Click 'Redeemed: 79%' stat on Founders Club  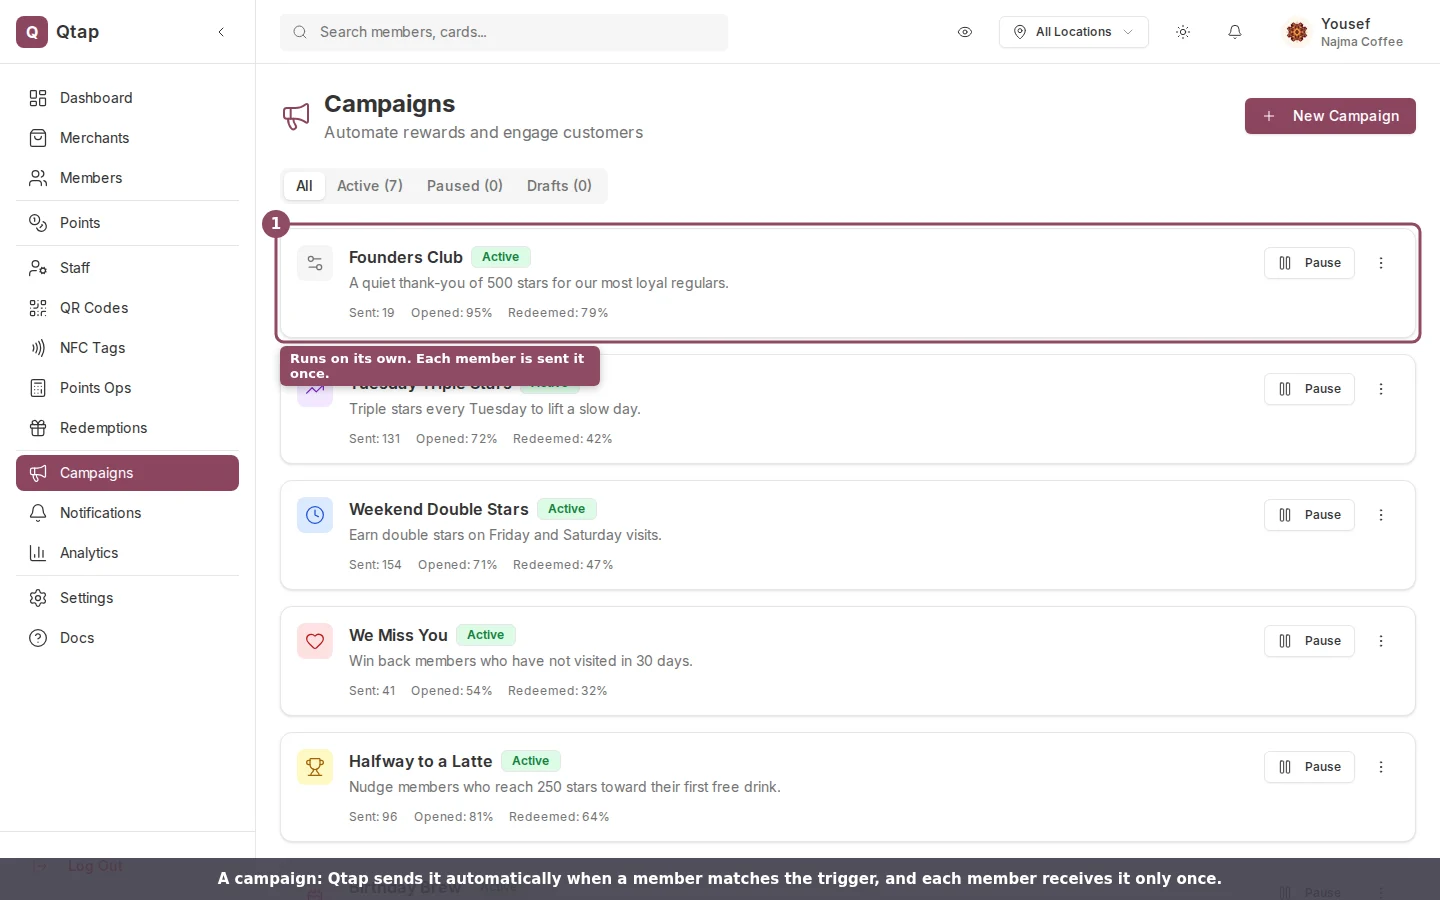point(558,313)
